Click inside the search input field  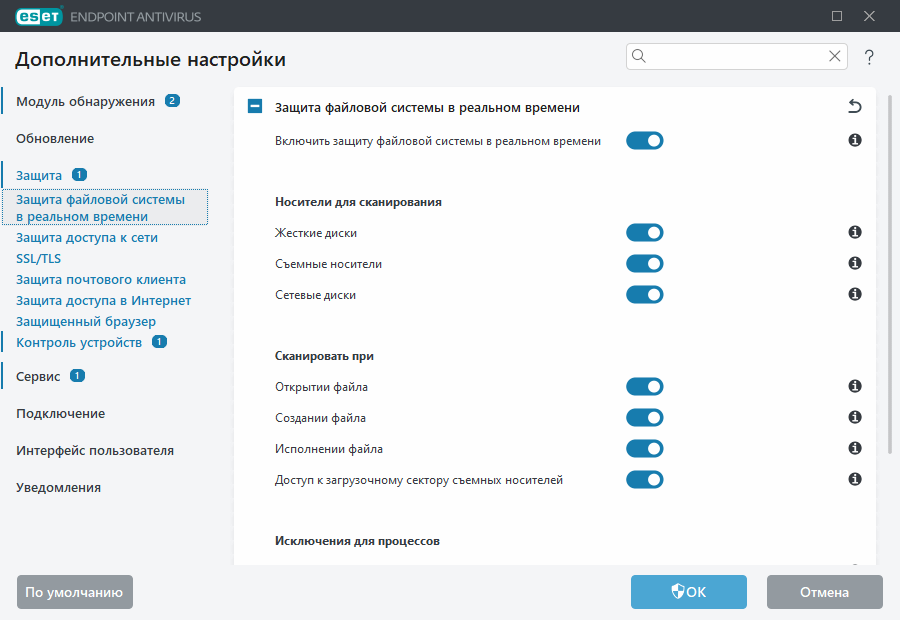[x=730, y=56]
